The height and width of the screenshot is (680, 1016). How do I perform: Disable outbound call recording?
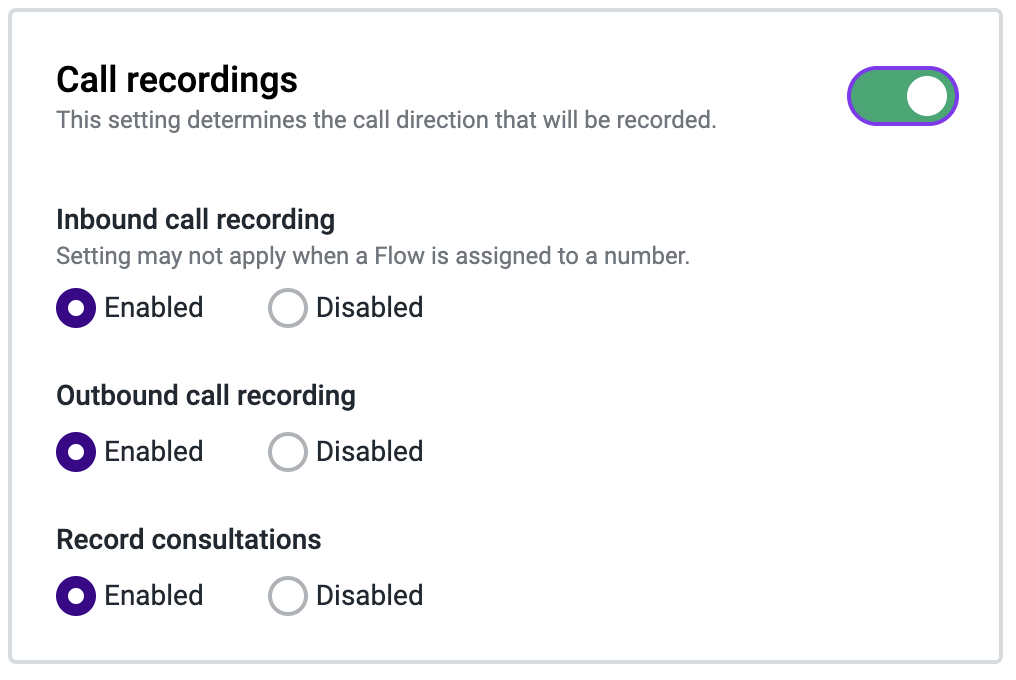click(x=288, y=452)
